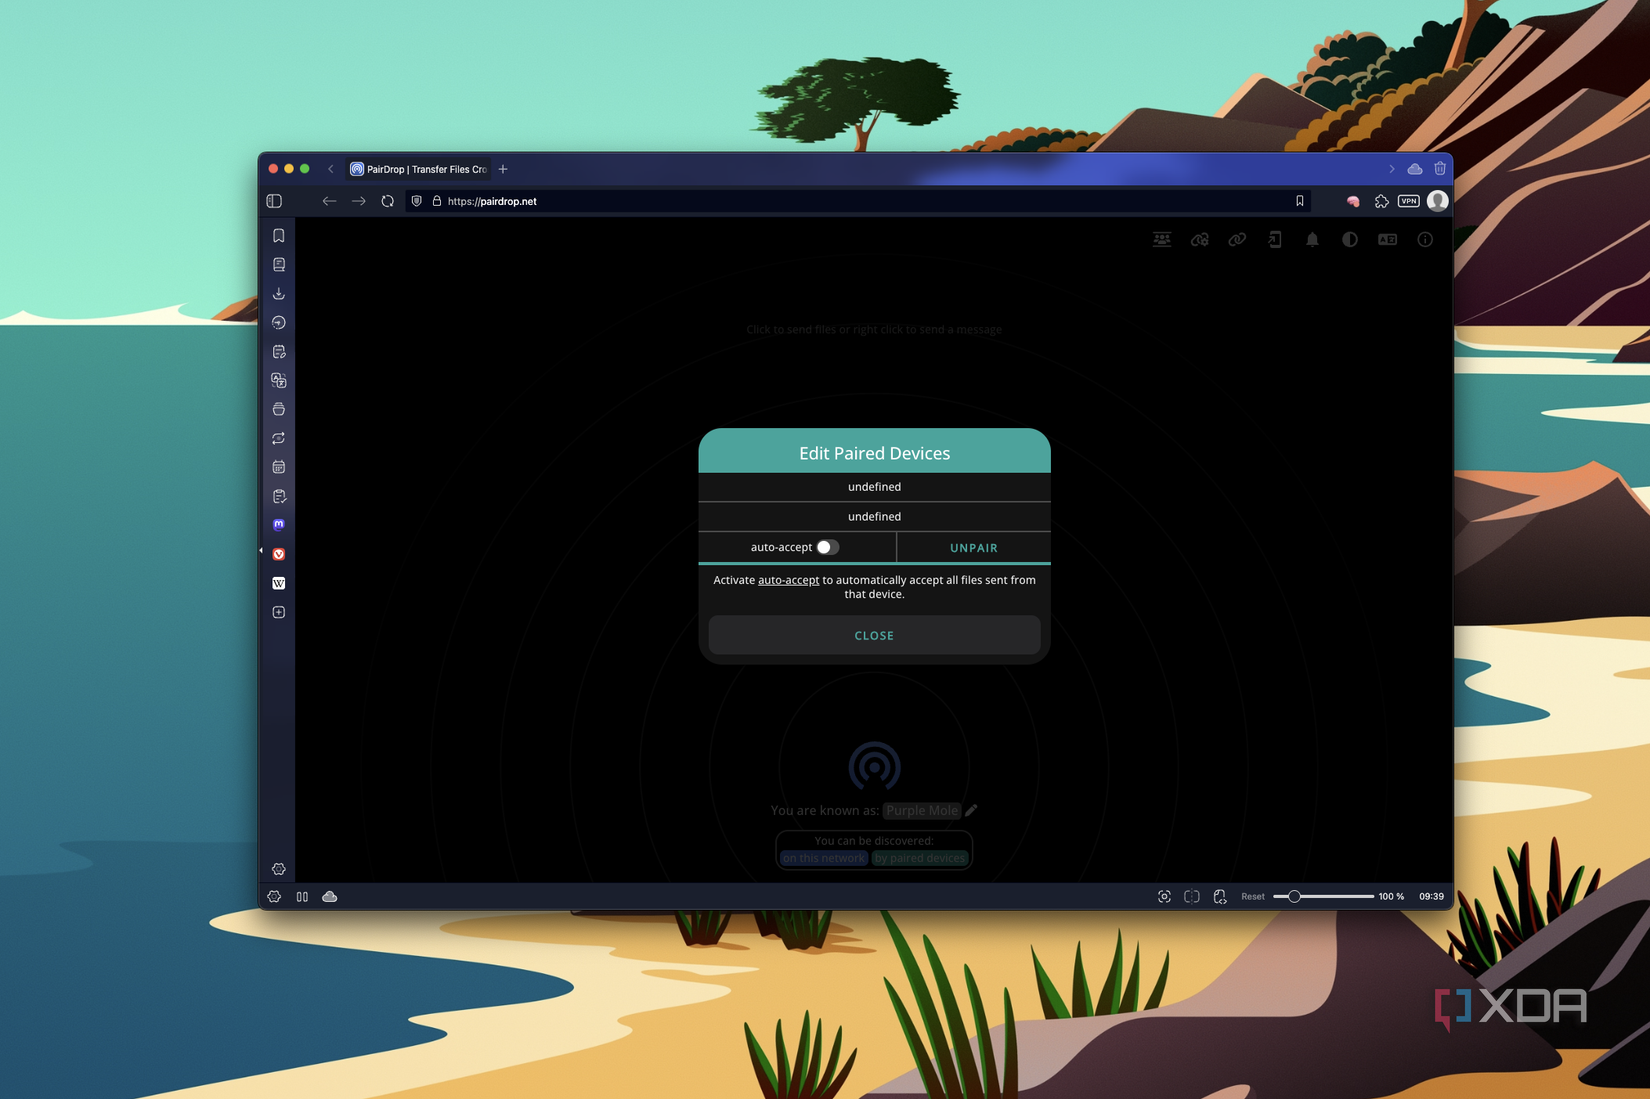The width and height of the screenshot is (1650, 1099).
Task: Click the install app icon in PairDrop
Action: click(1274, 239)
